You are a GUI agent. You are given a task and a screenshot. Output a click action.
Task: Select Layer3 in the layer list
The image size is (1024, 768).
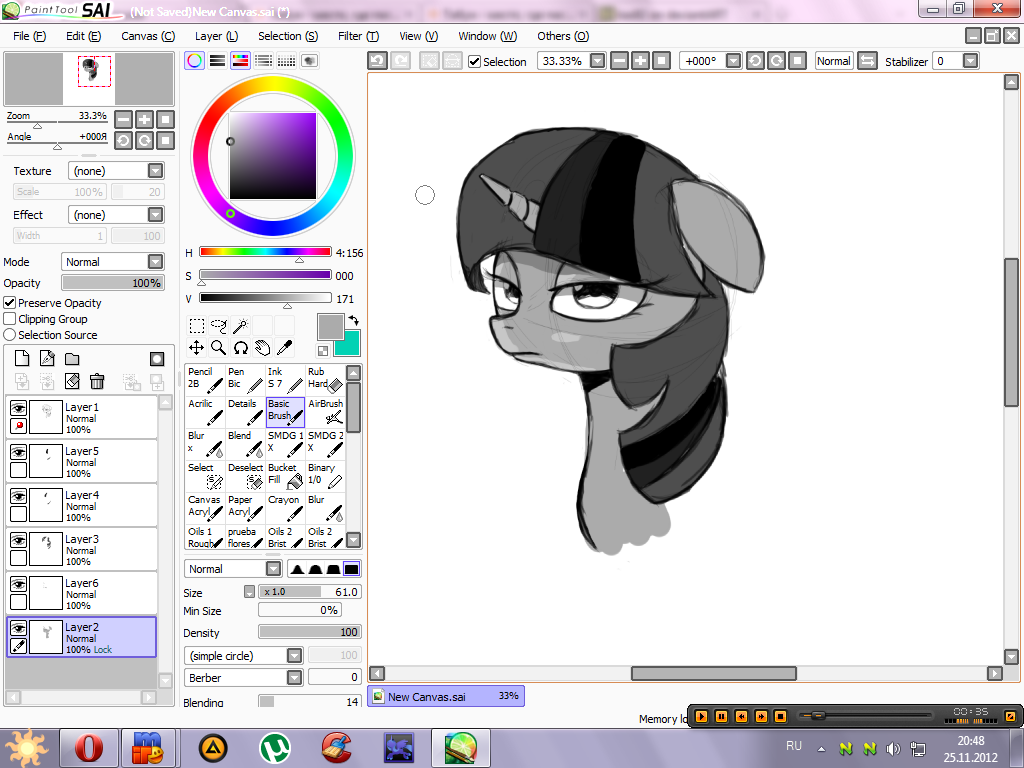coord(82,549)
